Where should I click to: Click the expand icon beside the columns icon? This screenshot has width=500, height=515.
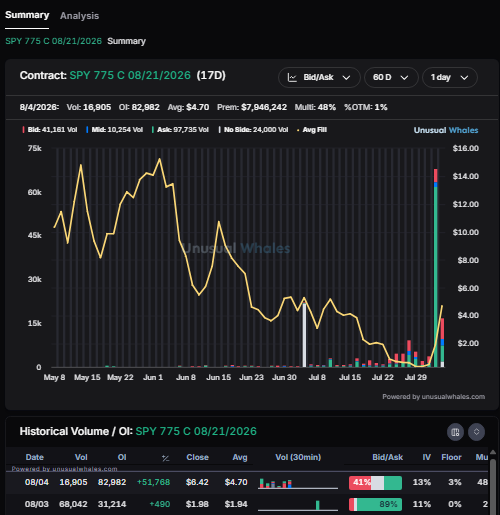click(476, 432)
